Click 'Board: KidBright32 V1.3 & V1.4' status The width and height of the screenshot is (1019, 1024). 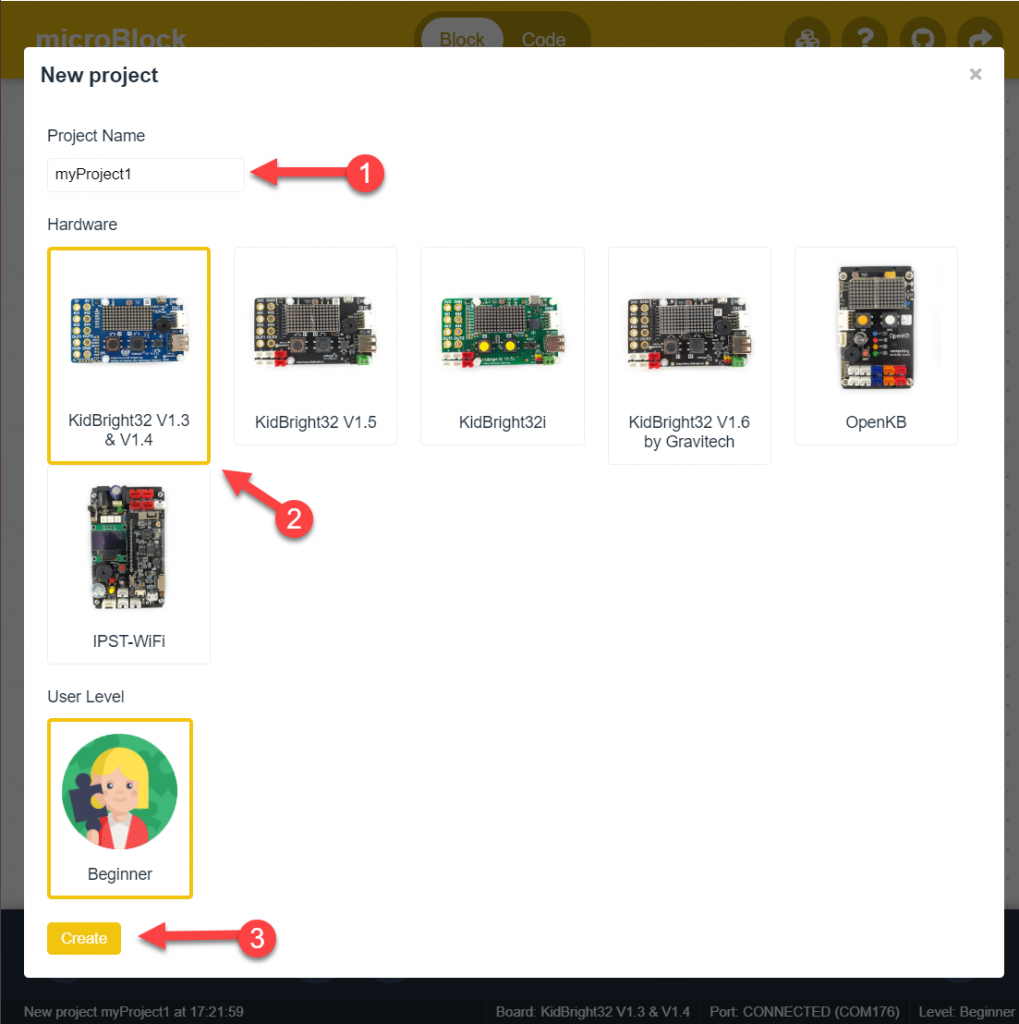tap(592, 1012)
